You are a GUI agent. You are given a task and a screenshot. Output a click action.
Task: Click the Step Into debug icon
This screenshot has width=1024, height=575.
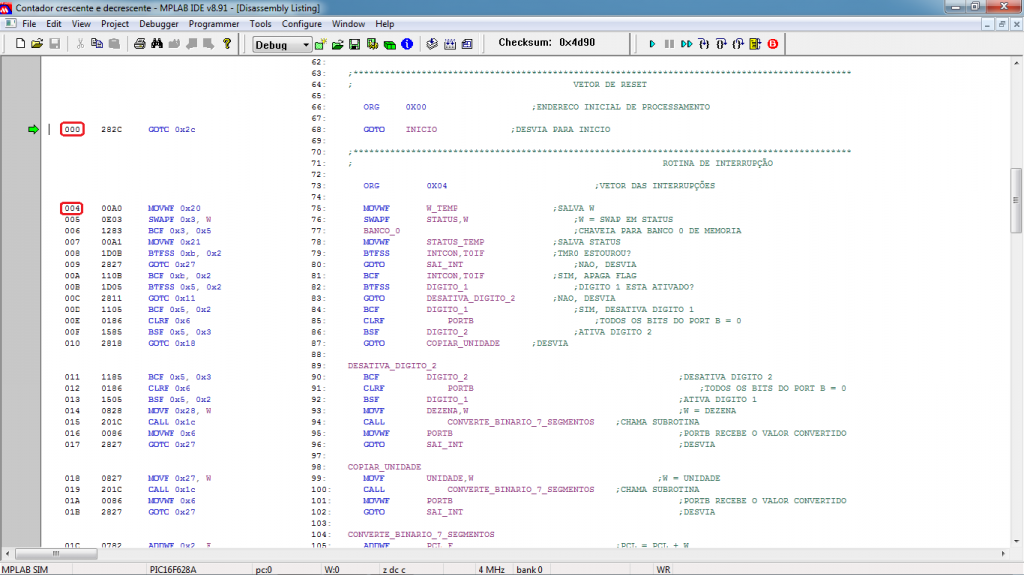[703, 44]
